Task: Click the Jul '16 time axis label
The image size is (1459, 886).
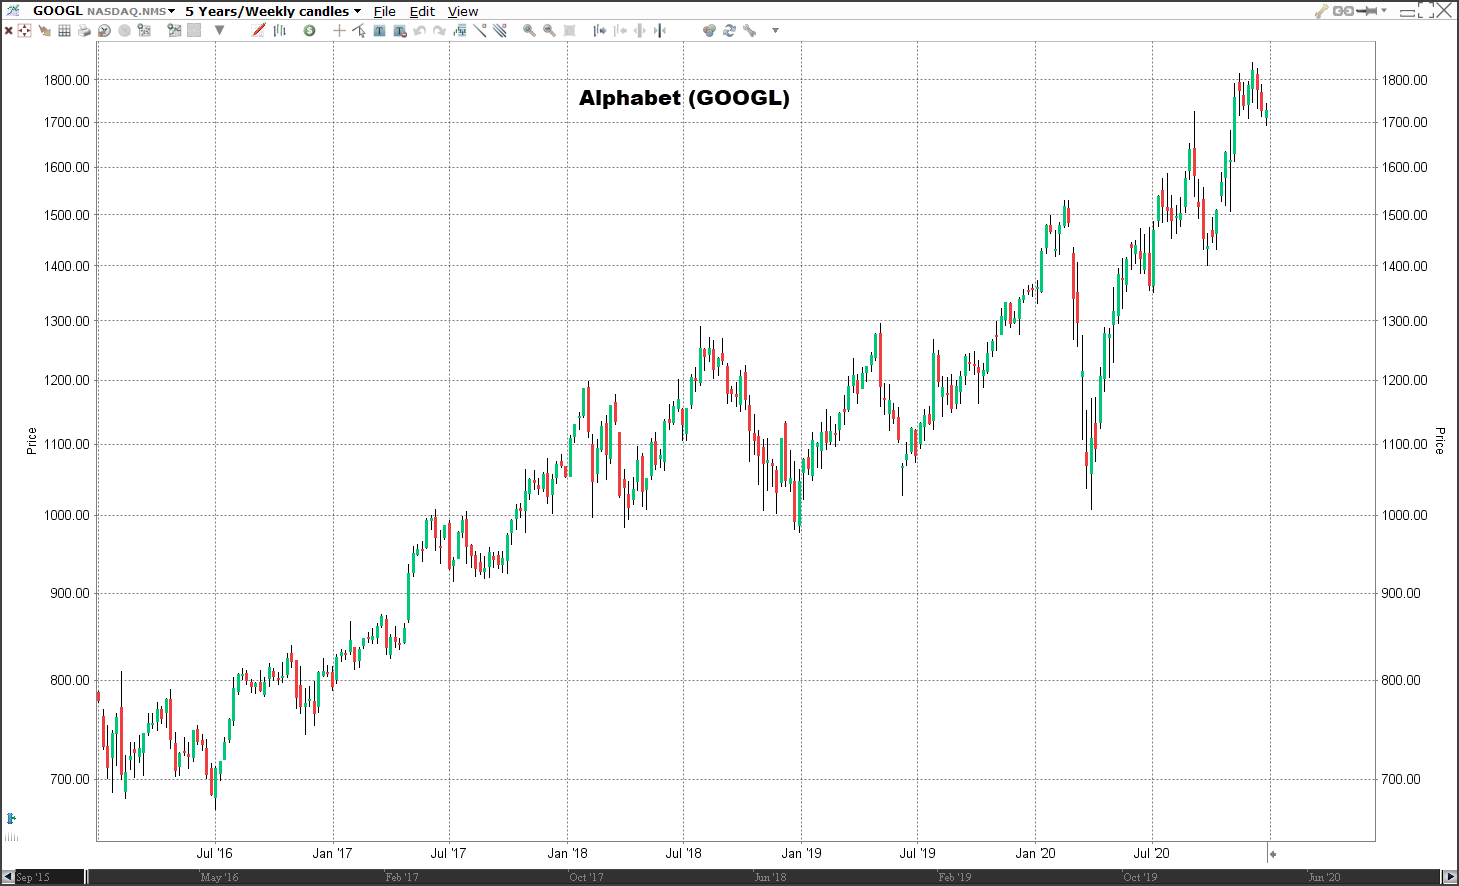Action: tap(214, 853)
